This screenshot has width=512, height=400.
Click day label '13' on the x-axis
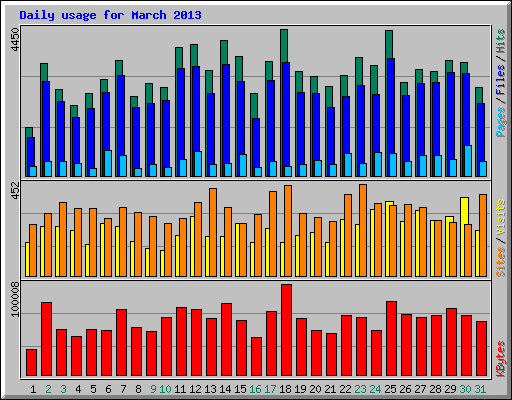coord(210,389)
